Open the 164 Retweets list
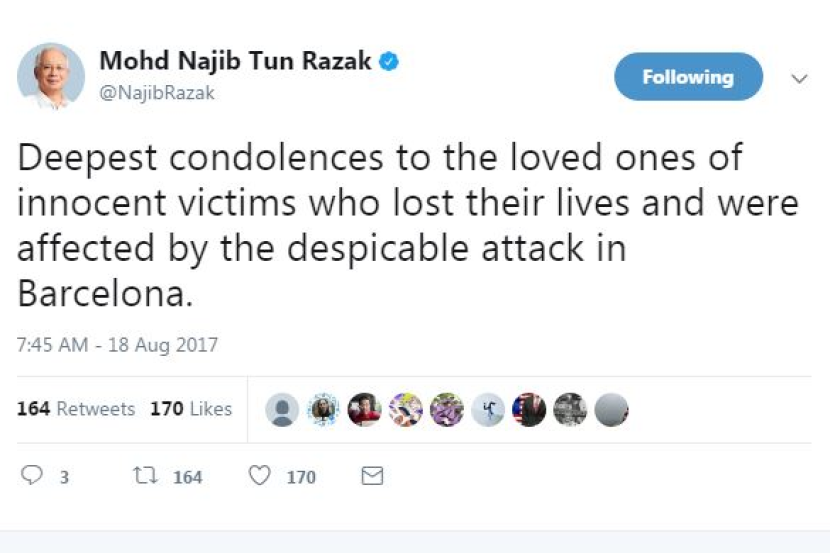The height and width of the screenshot is (553, 830). pos(76,409)
